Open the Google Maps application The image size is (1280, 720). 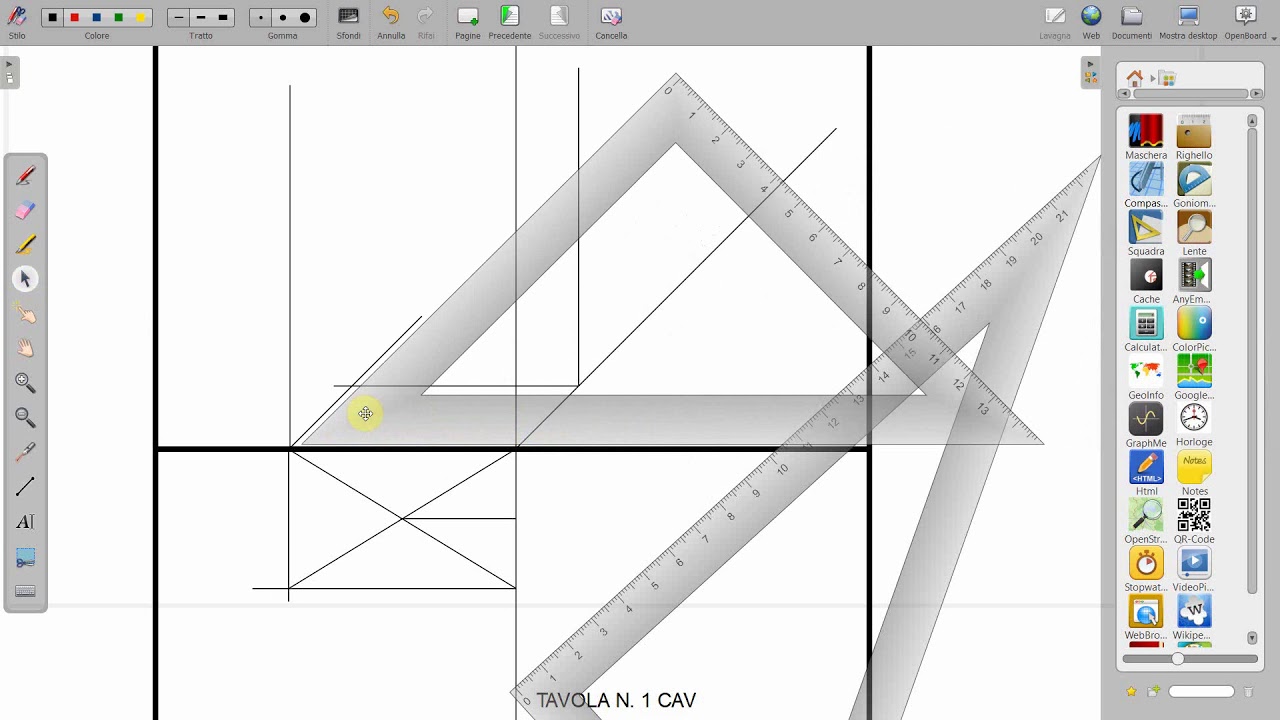click(x=1194, y=377)
